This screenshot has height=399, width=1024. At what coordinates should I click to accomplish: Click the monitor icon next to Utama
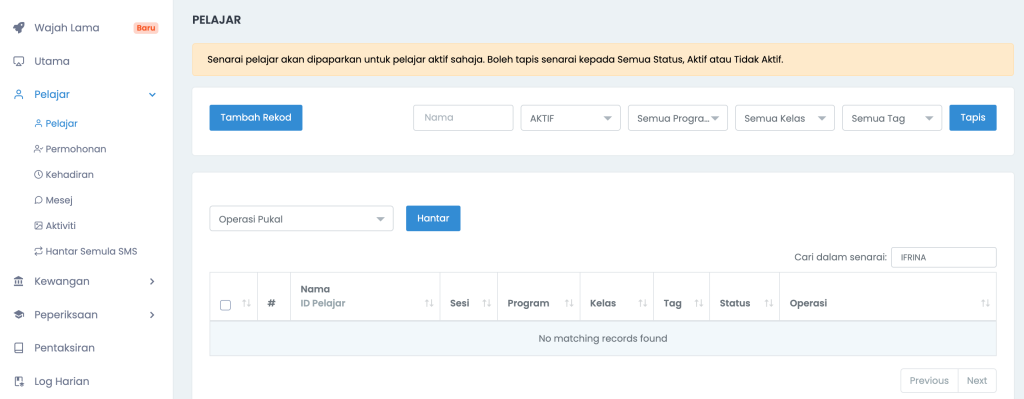pos(19,61)
